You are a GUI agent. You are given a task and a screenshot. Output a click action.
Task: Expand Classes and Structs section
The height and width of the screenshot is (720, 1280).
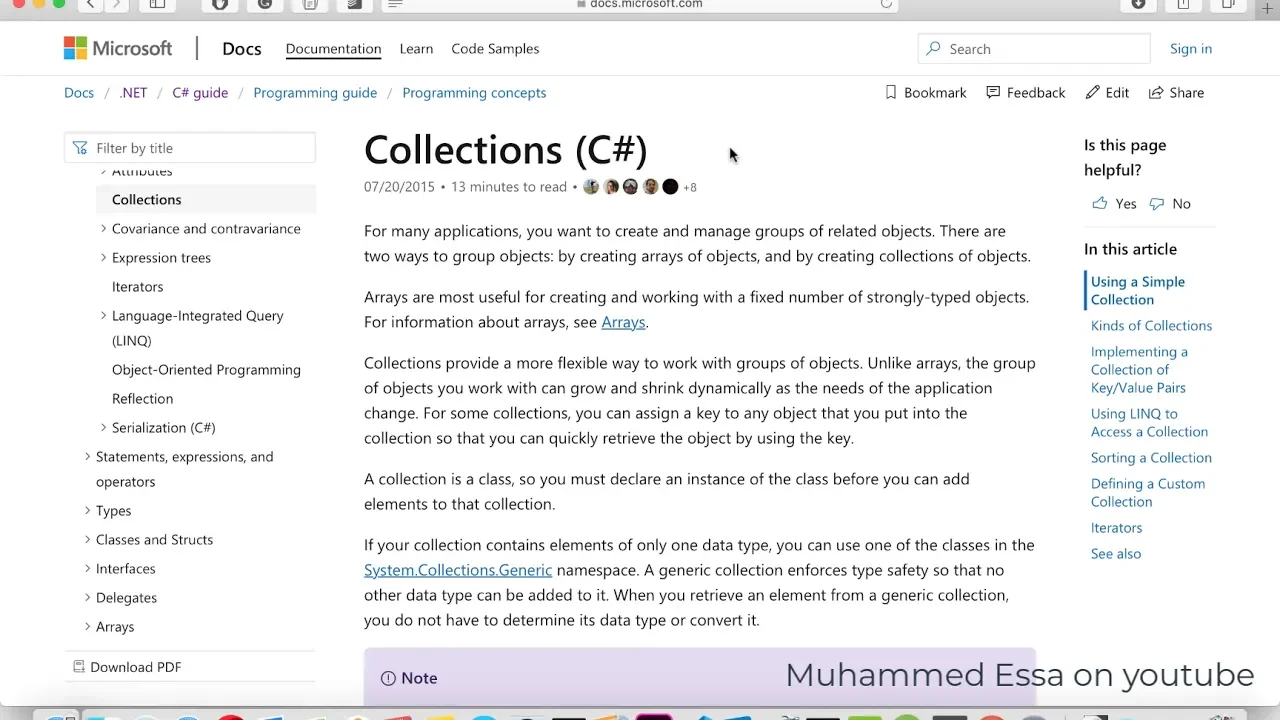(87, 540)
